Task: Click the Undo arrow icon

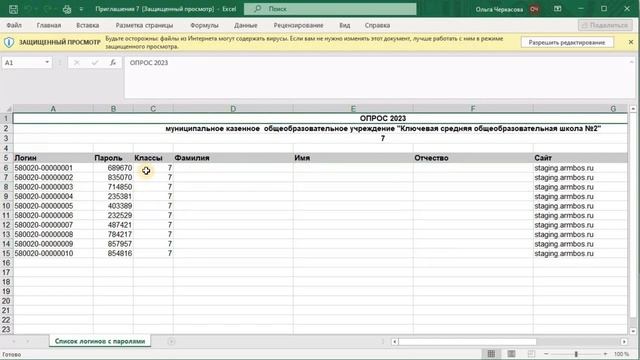Action: pyautogui.click(x=28, y=9)
